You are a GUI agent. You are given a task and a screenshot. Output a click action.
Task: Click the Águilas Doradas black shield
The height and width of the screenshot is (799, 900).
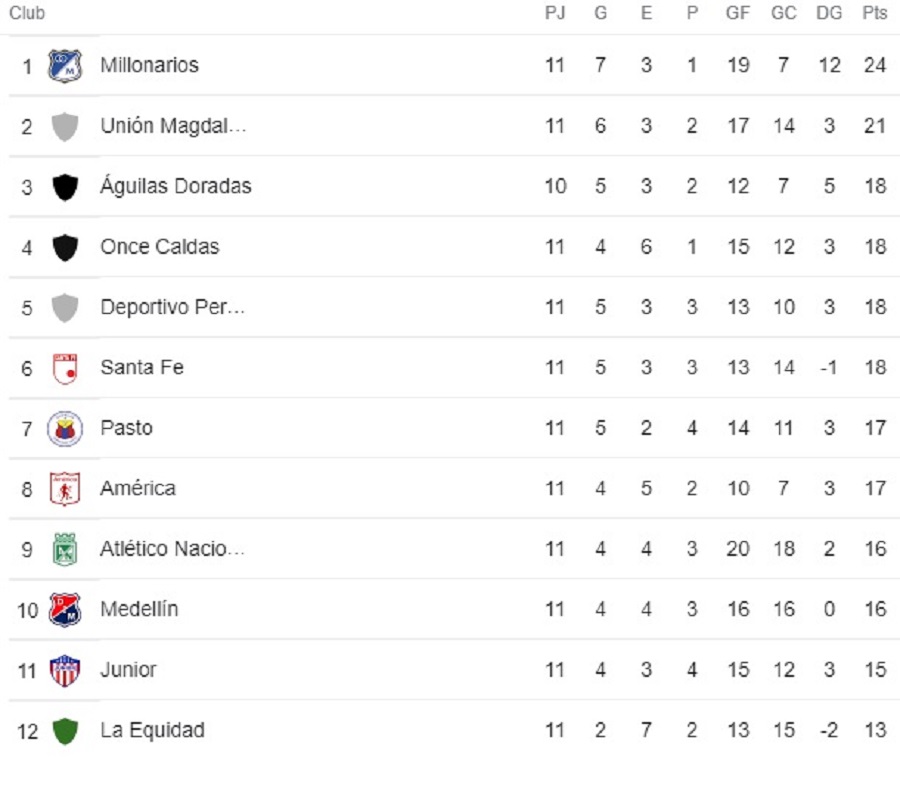pyautogui.click(x=65, y=187)
